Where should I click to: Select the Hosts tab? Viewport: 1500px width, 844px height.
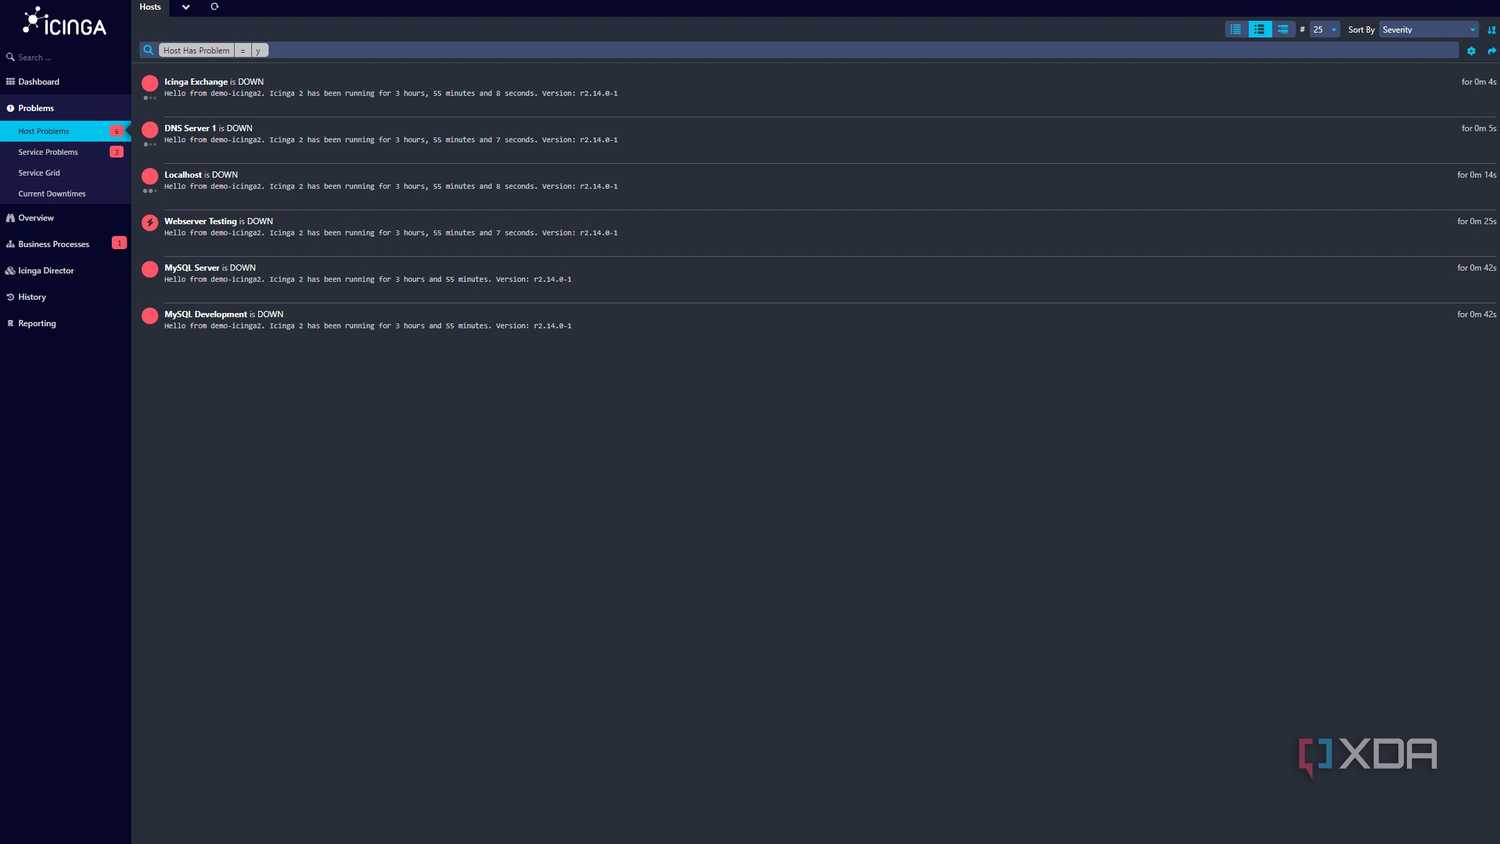click(150, 7)
